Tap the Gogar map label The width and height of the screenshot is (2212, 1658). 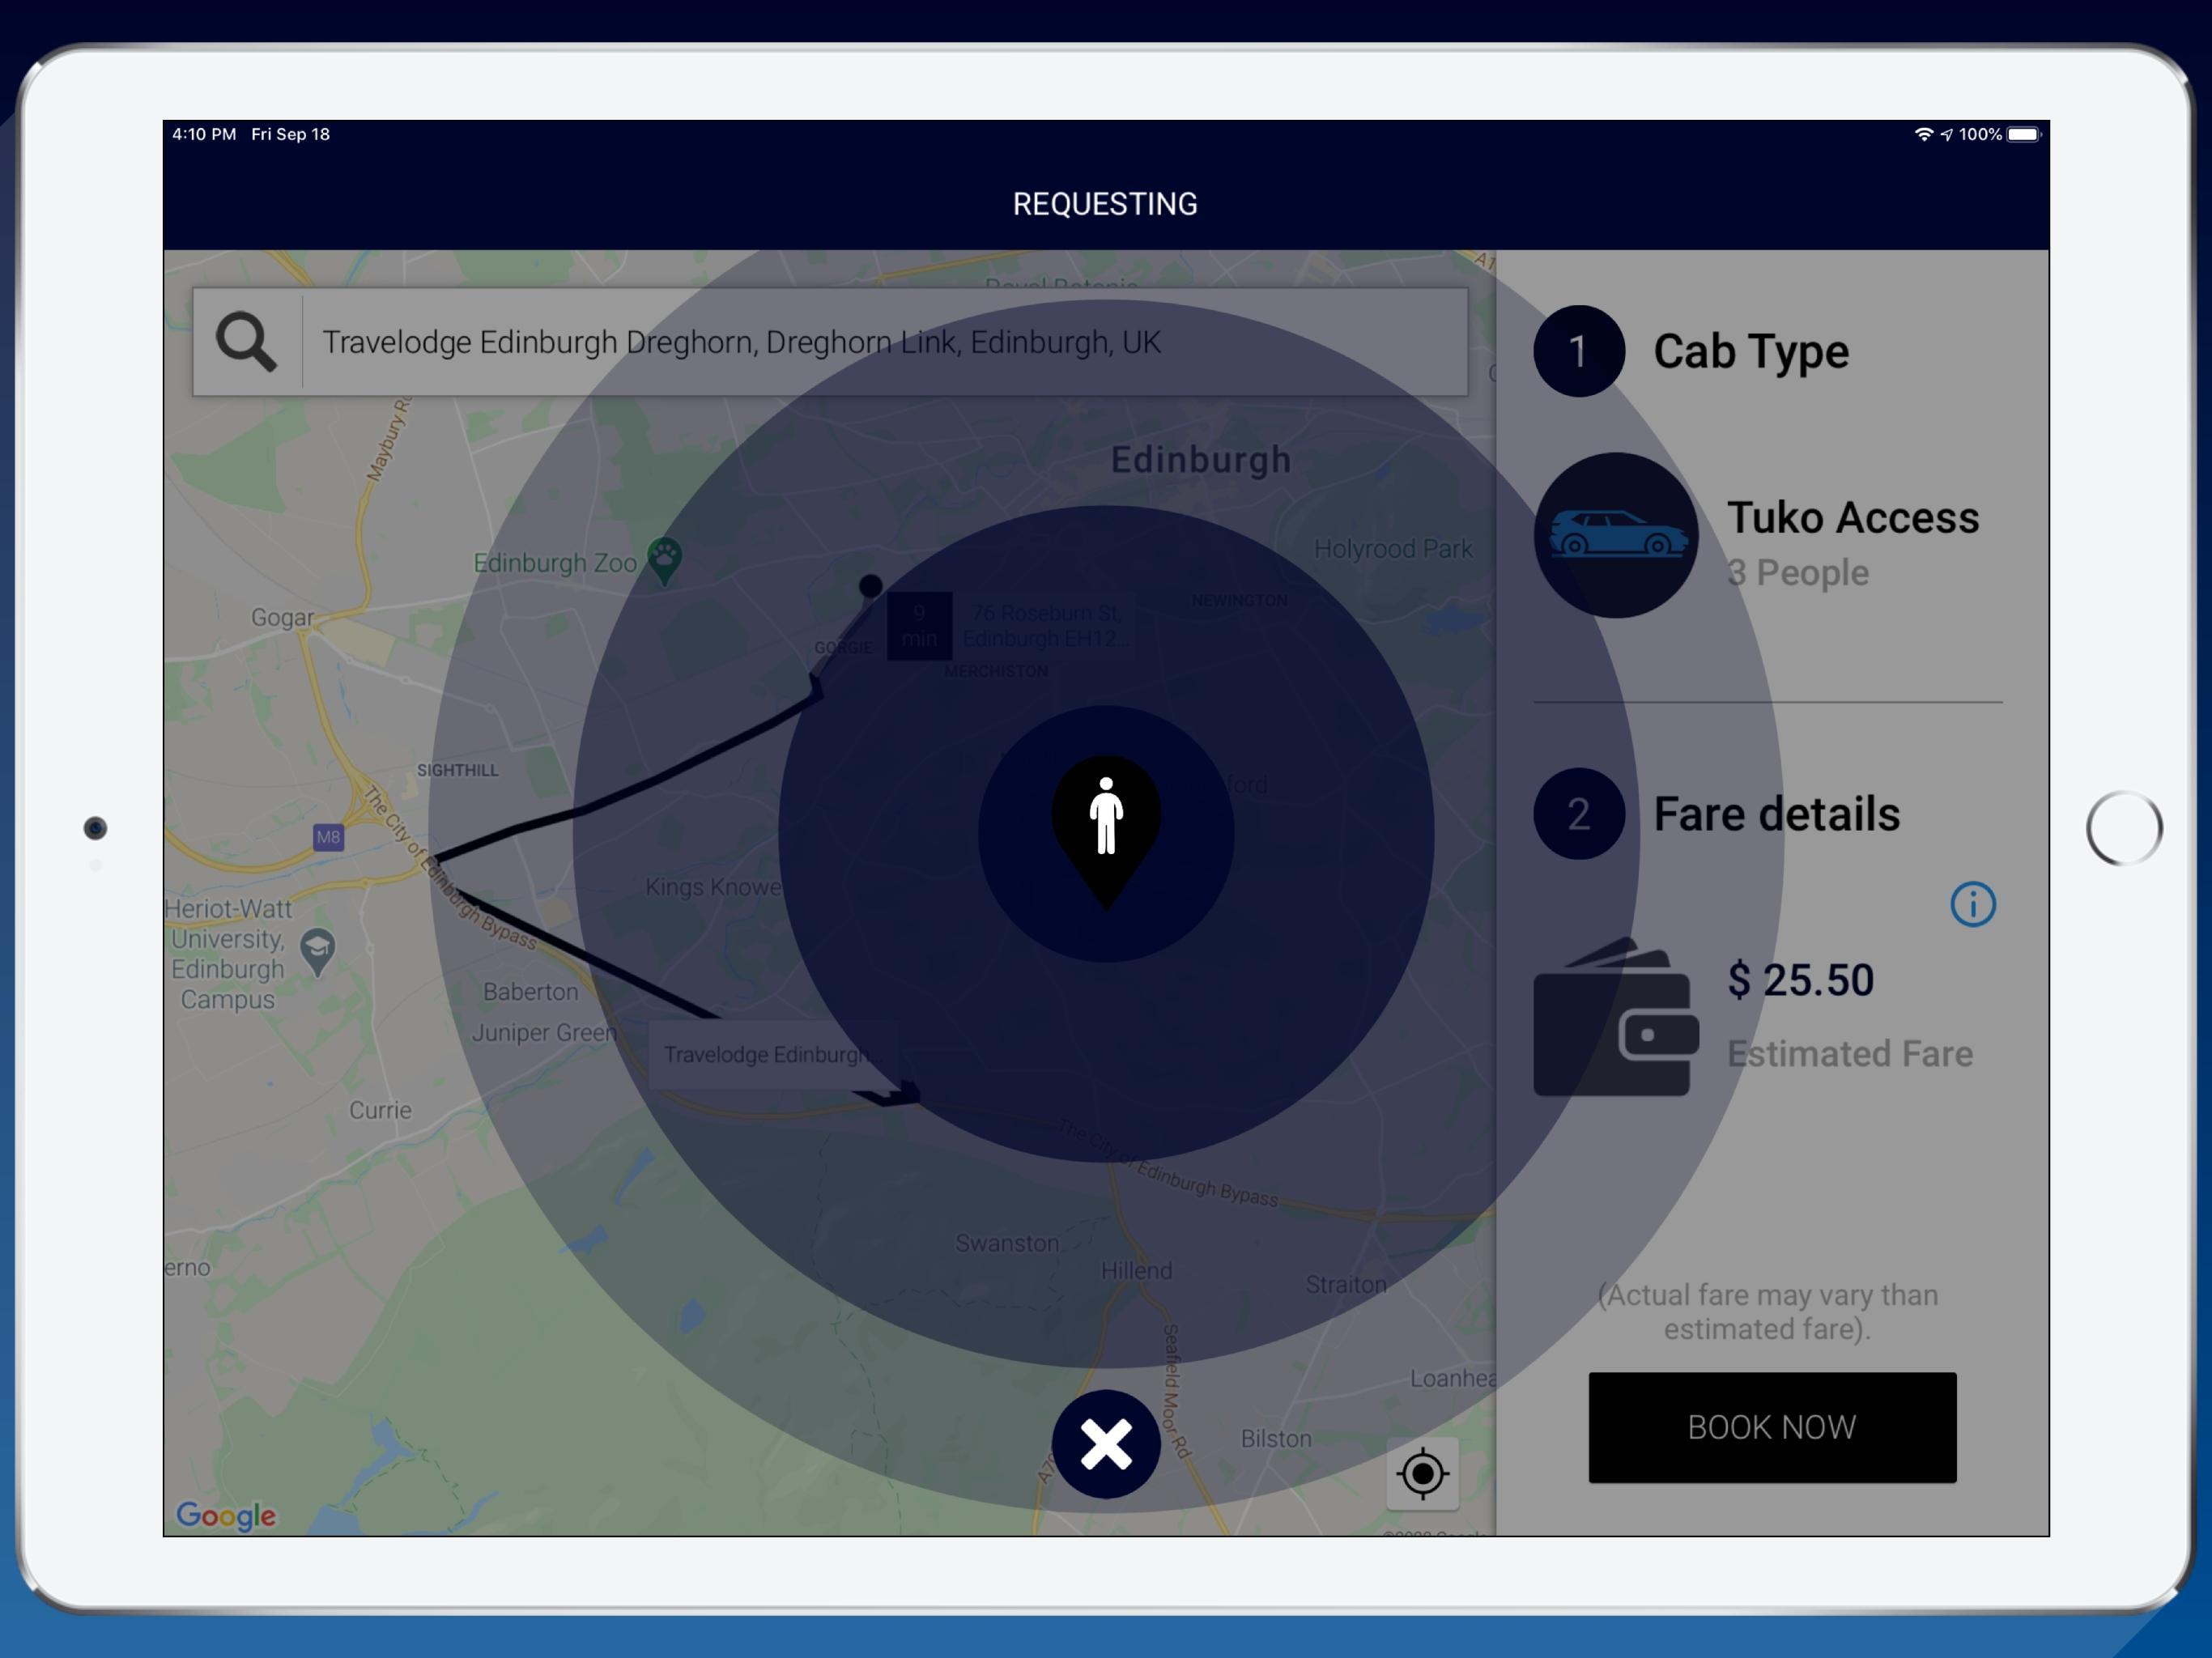pos(282,618)
